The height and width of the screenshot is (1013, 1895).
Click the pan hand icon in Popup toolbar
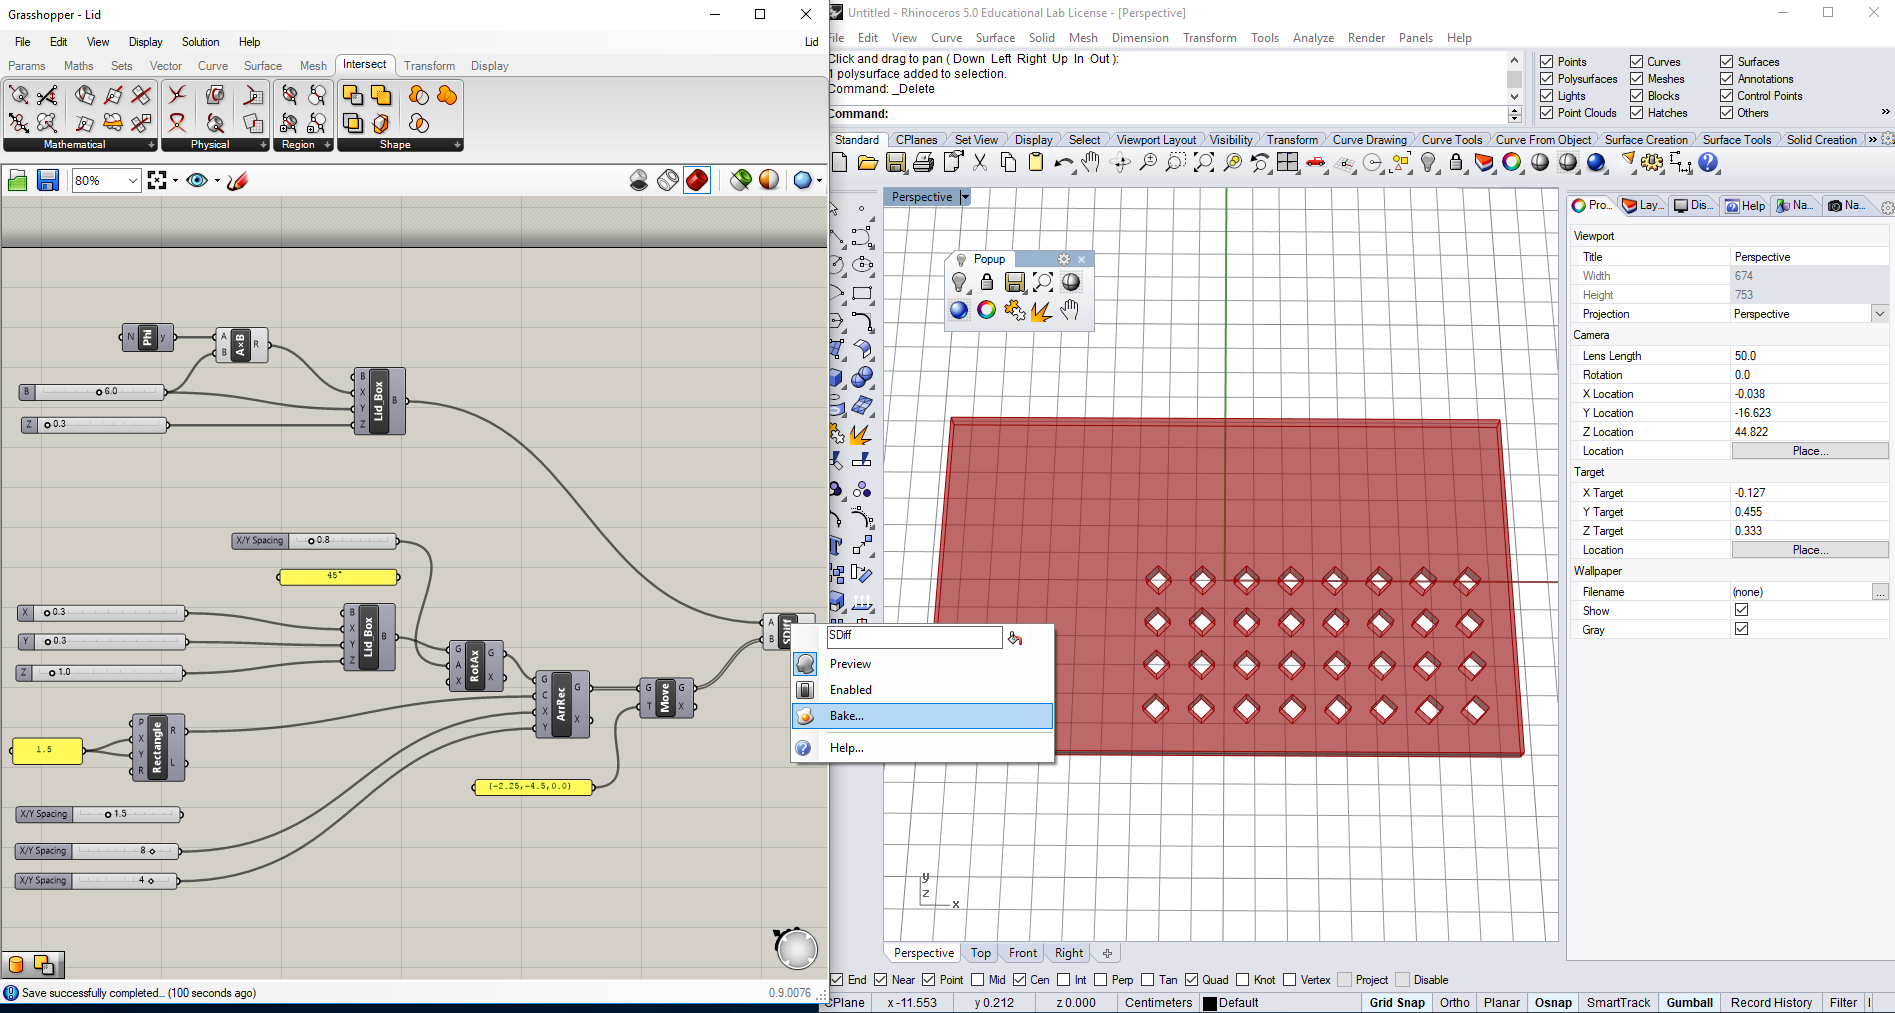tap(1070, 310)
